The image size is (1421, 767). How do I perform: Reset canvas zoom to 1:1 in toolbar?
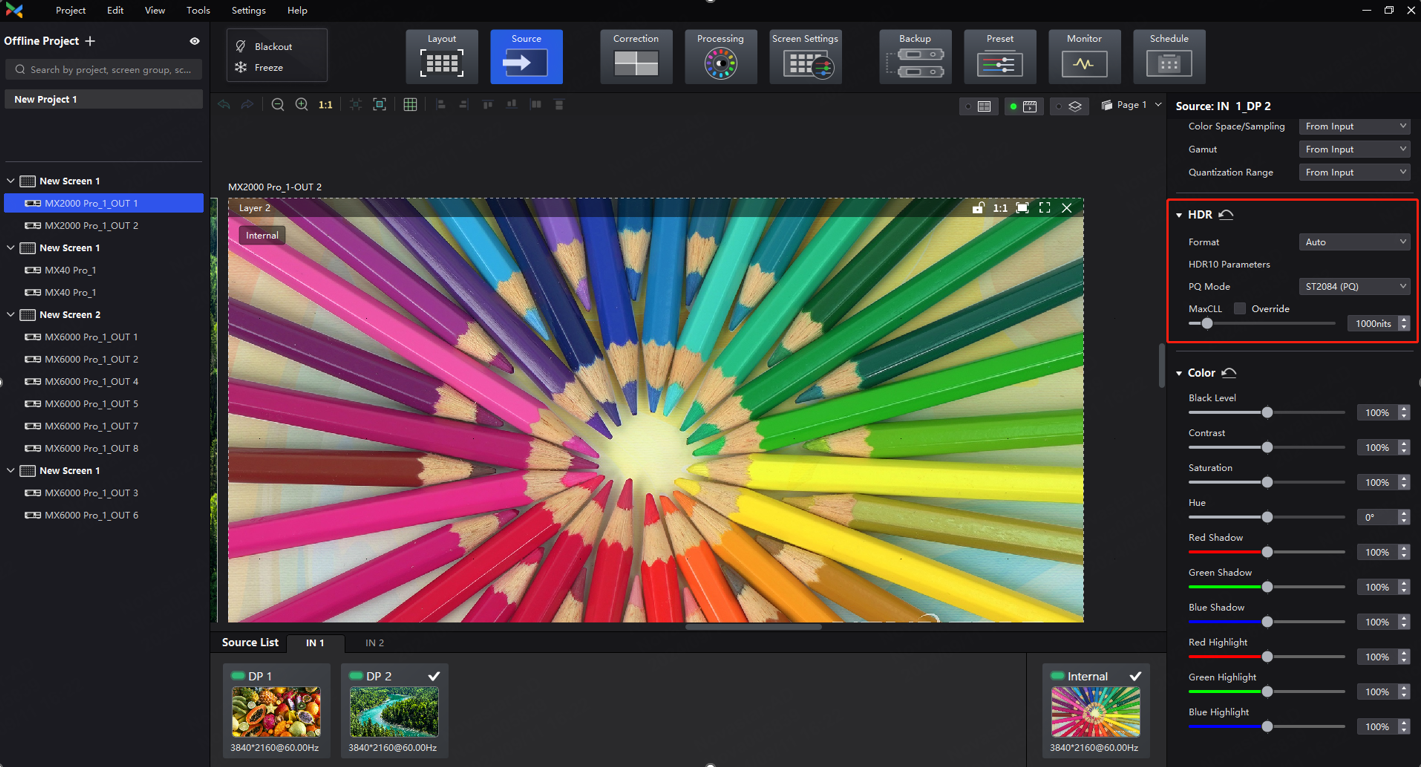click(x=325, y=105)
